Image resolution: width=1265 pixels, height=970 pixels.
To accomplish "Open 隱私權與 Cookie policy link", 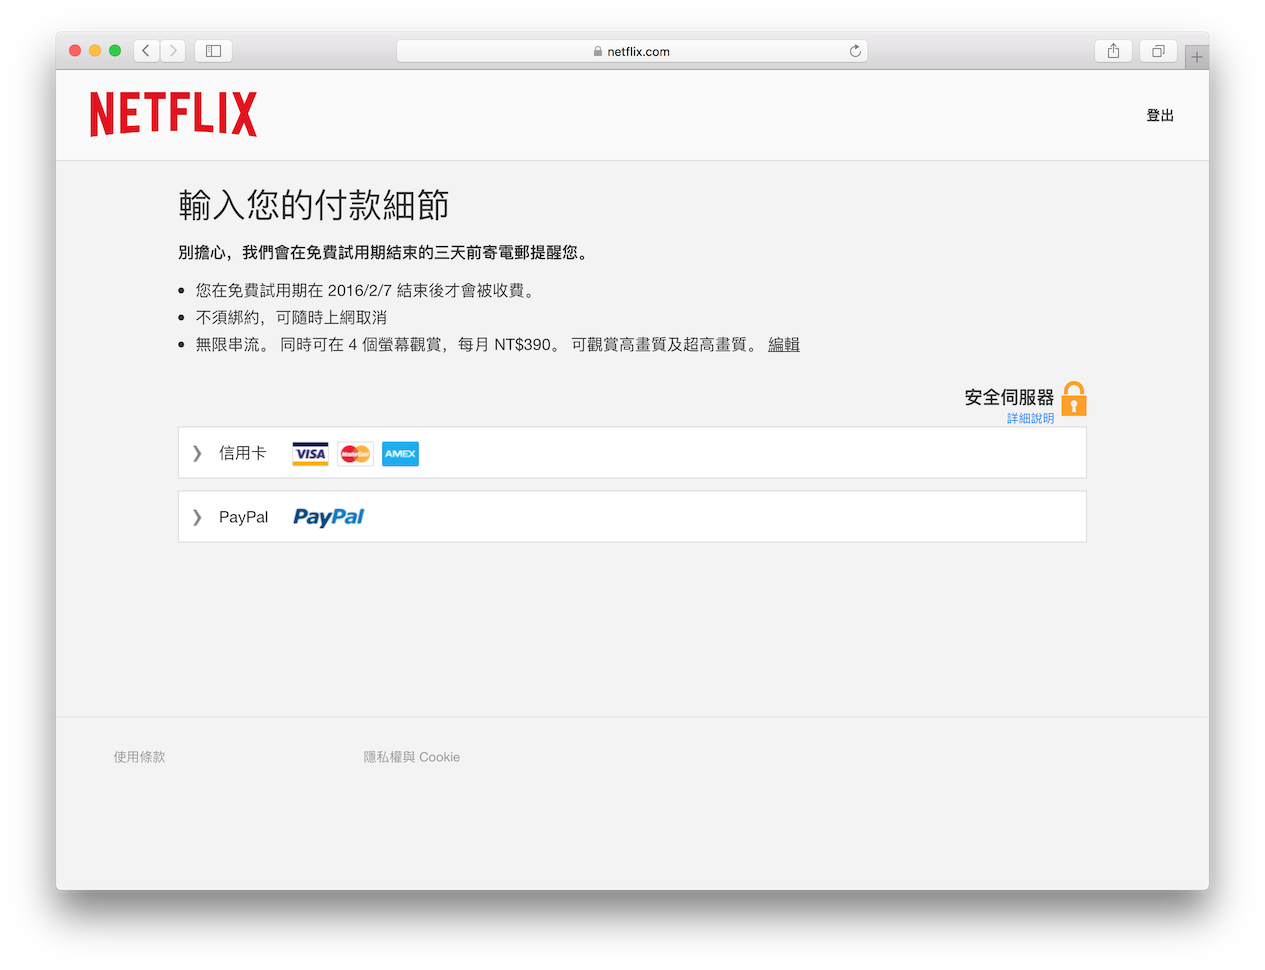I will (x=412, y=757).
